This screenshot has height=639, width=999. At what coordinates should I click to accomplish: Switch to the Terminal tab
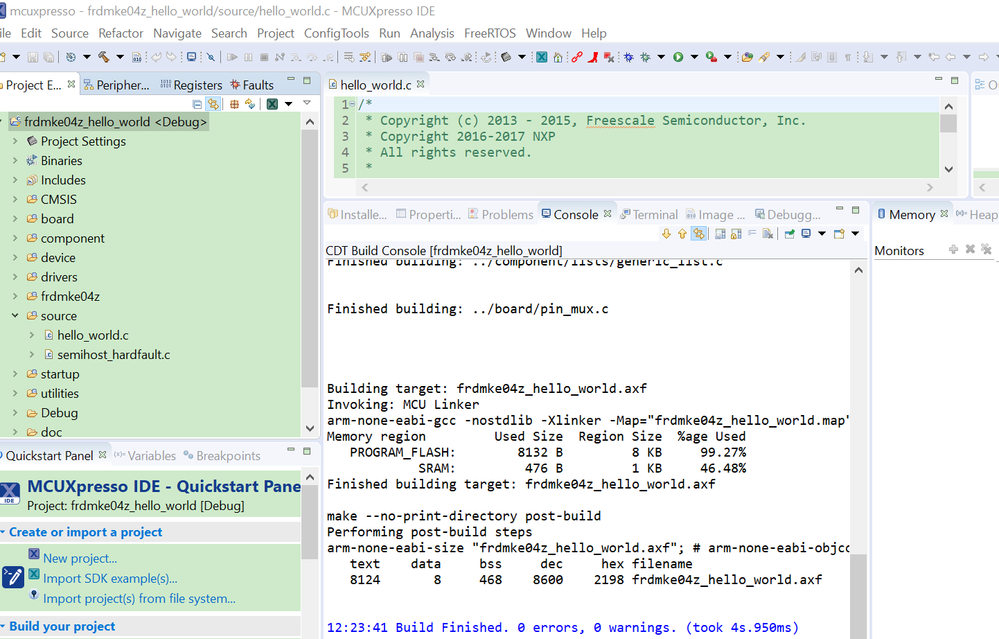tap(649, 215)
